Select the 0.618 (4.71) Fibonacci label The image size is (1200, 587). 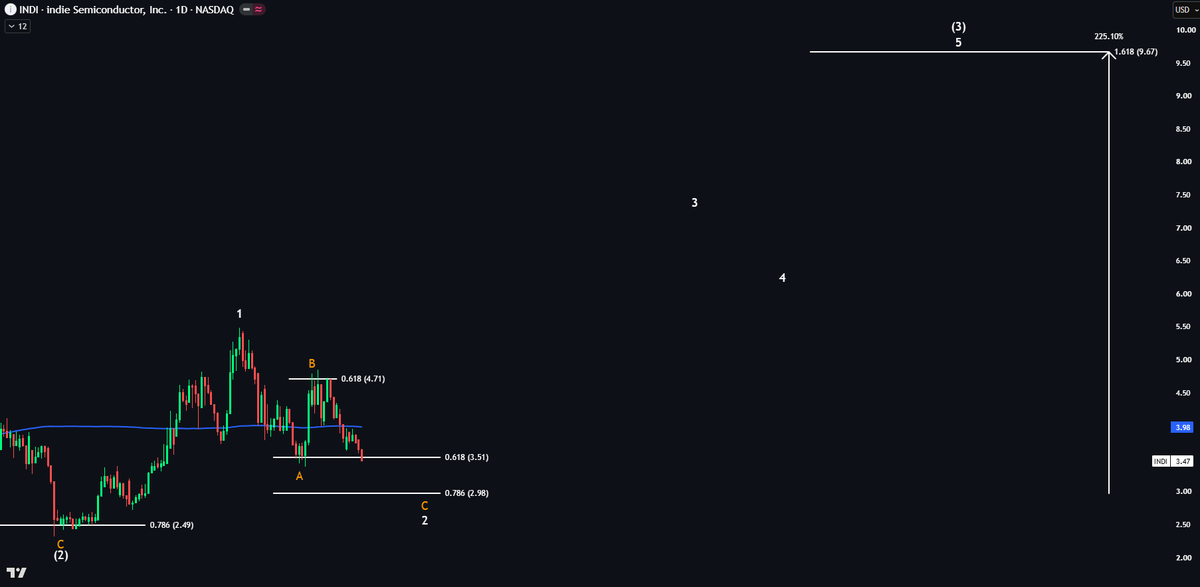pos(363,379)
